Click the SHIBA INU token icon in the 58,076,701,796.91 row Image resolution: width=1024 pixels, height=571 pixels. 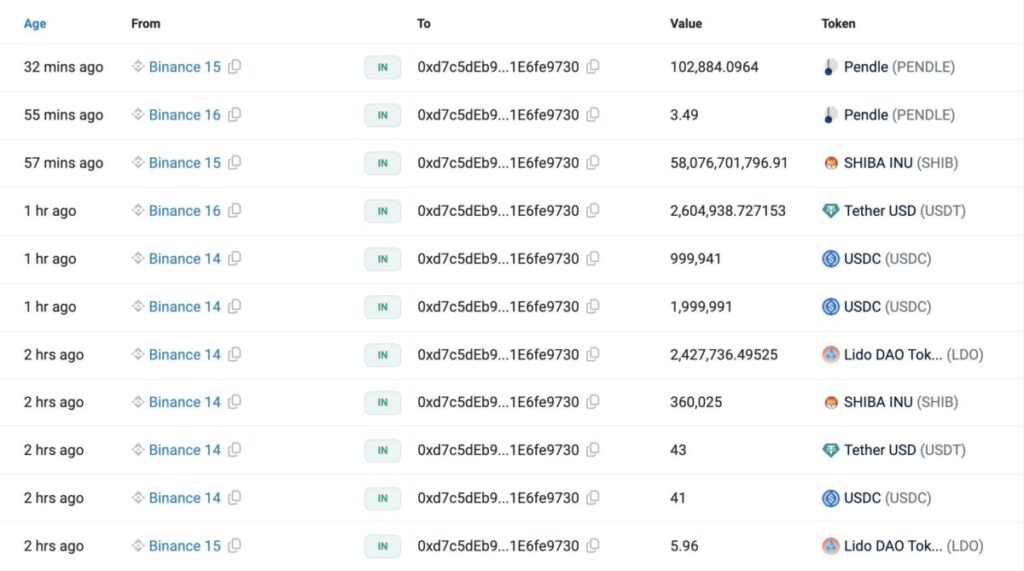(x=830, y=163)
